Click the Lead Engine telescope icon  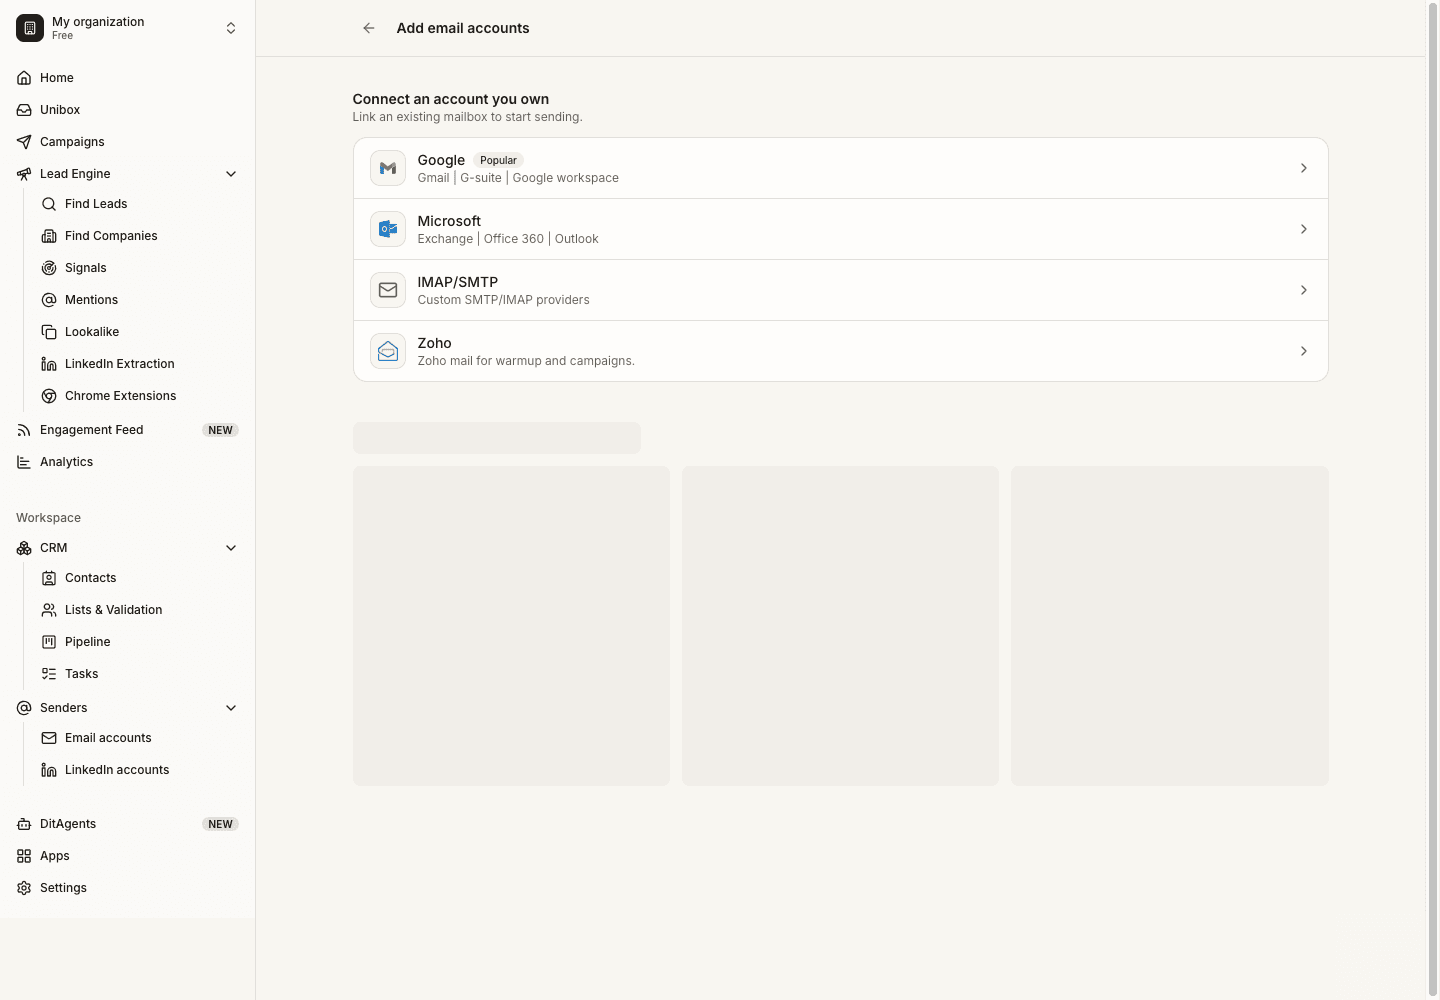pos(24,174)
